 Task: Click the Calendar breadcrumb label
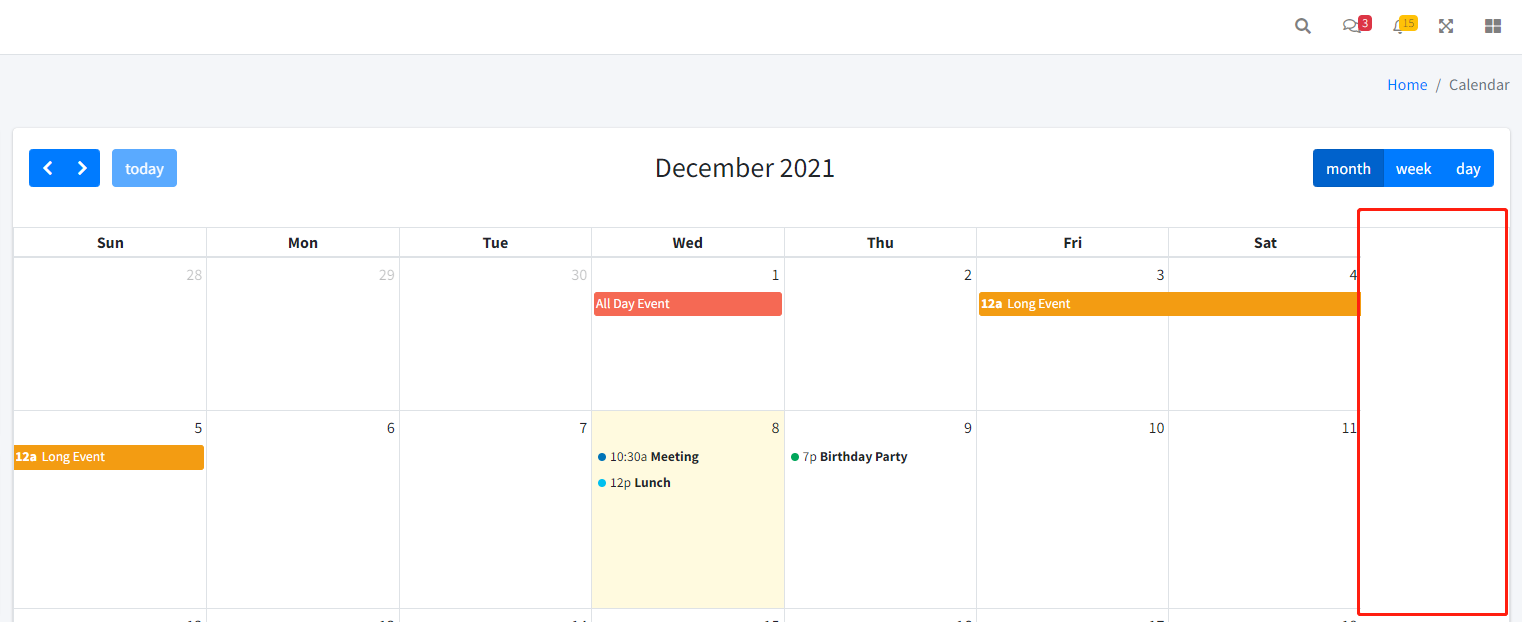[x=1479, y=84]
